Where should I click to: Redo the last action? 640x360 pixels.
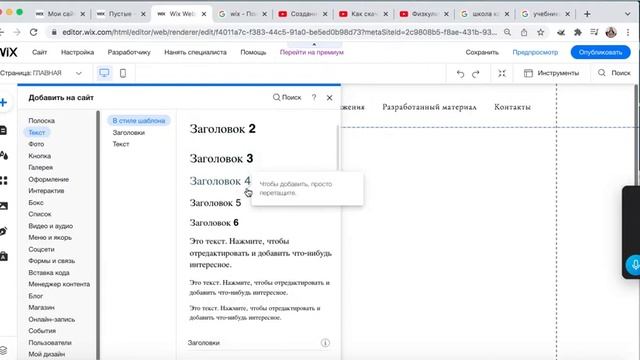(x=476, y=73)
